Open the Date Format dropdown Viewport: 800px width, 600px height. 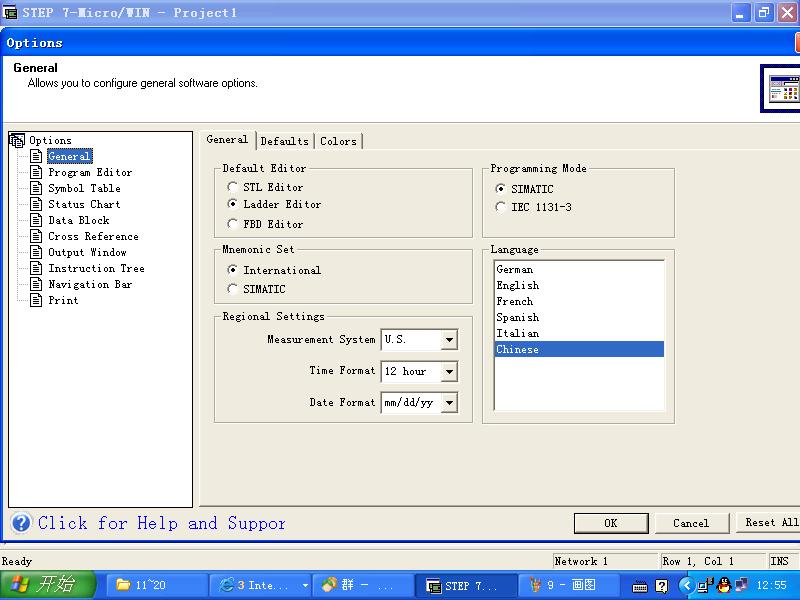(x=449, y=403)
